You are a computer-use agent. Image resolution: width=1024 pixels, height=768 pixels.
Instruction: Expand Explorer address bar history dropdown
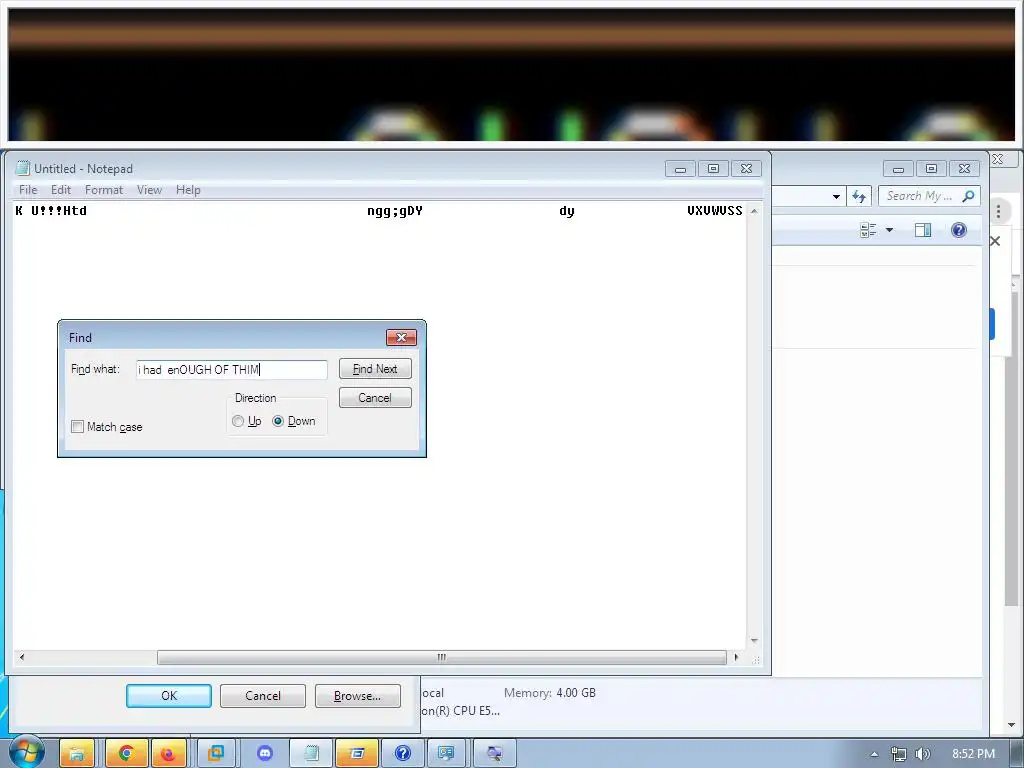coord(836,196)
